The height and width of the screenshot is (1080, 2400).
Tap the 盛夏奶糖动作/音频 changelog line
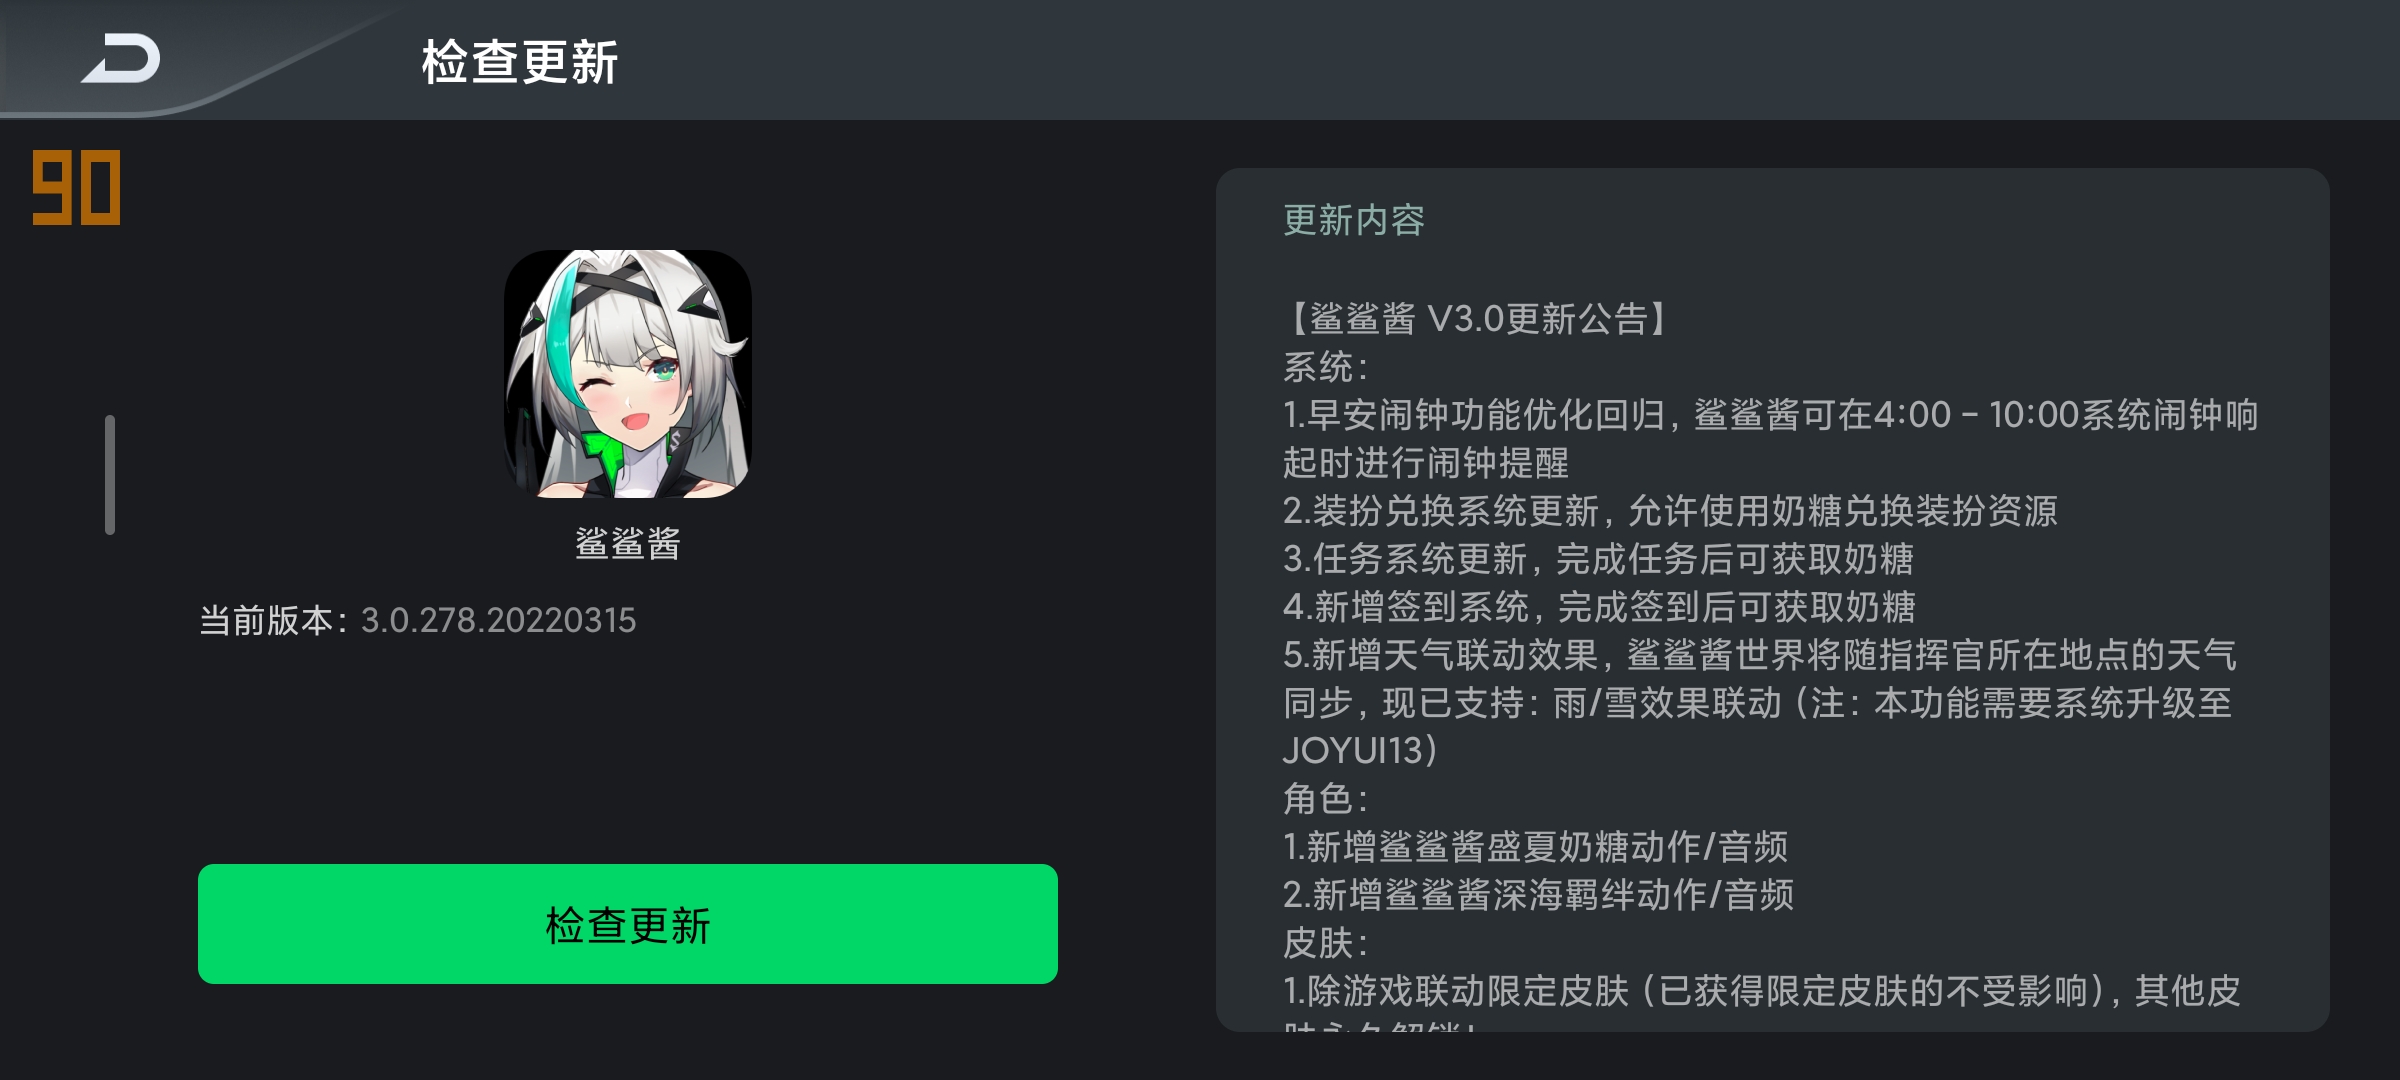coord(1535,847)
